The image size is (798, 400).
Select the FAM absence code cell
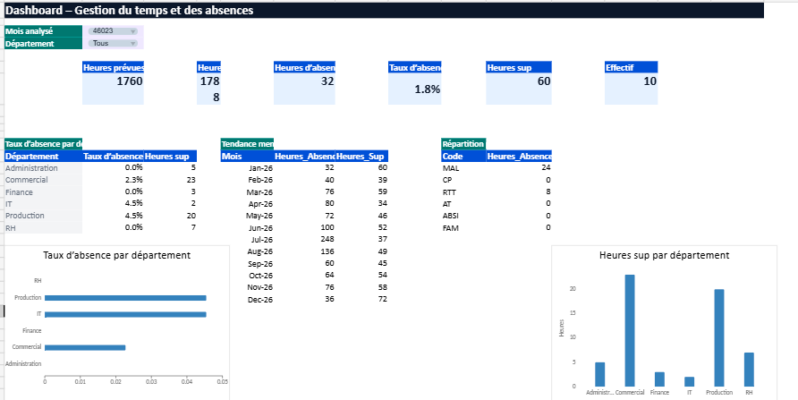pos(464,227)
